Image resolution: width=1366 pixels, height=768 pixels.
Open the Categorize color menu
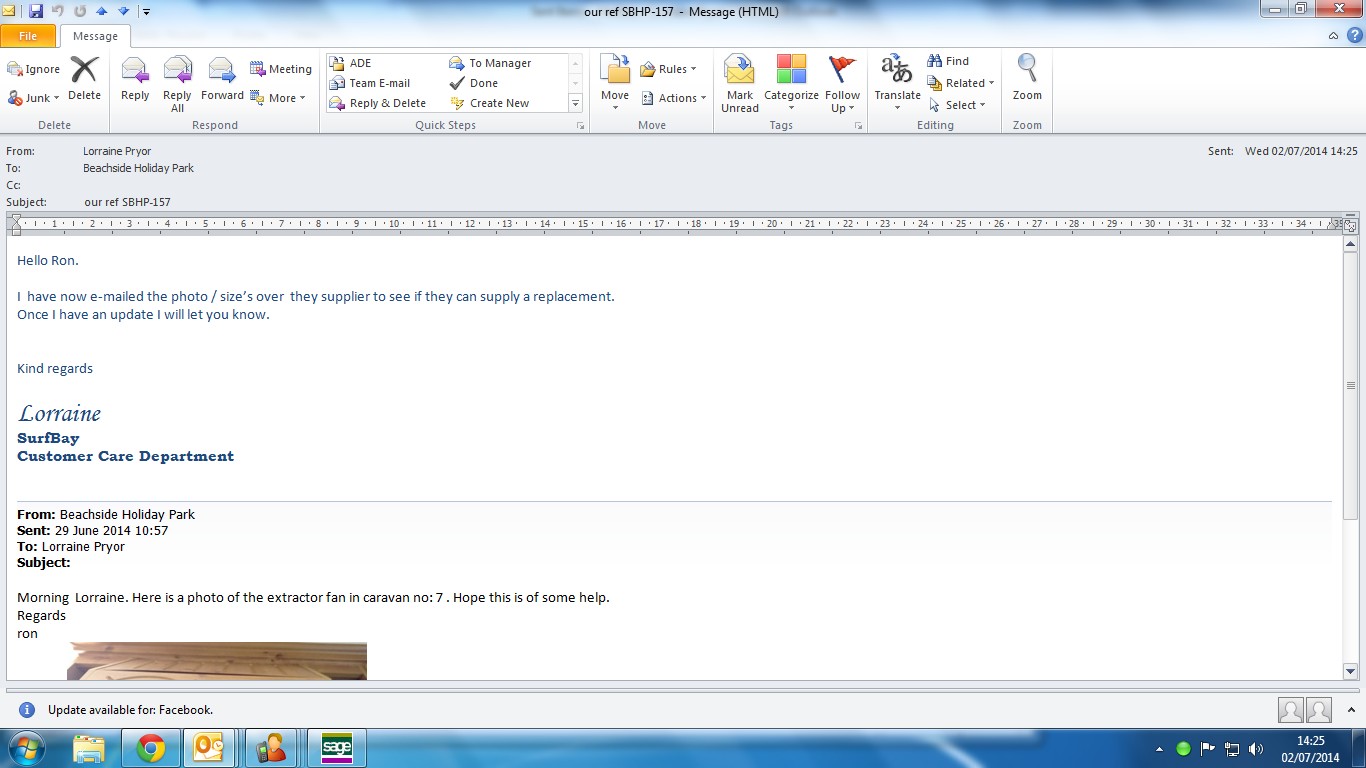(791, 84)
